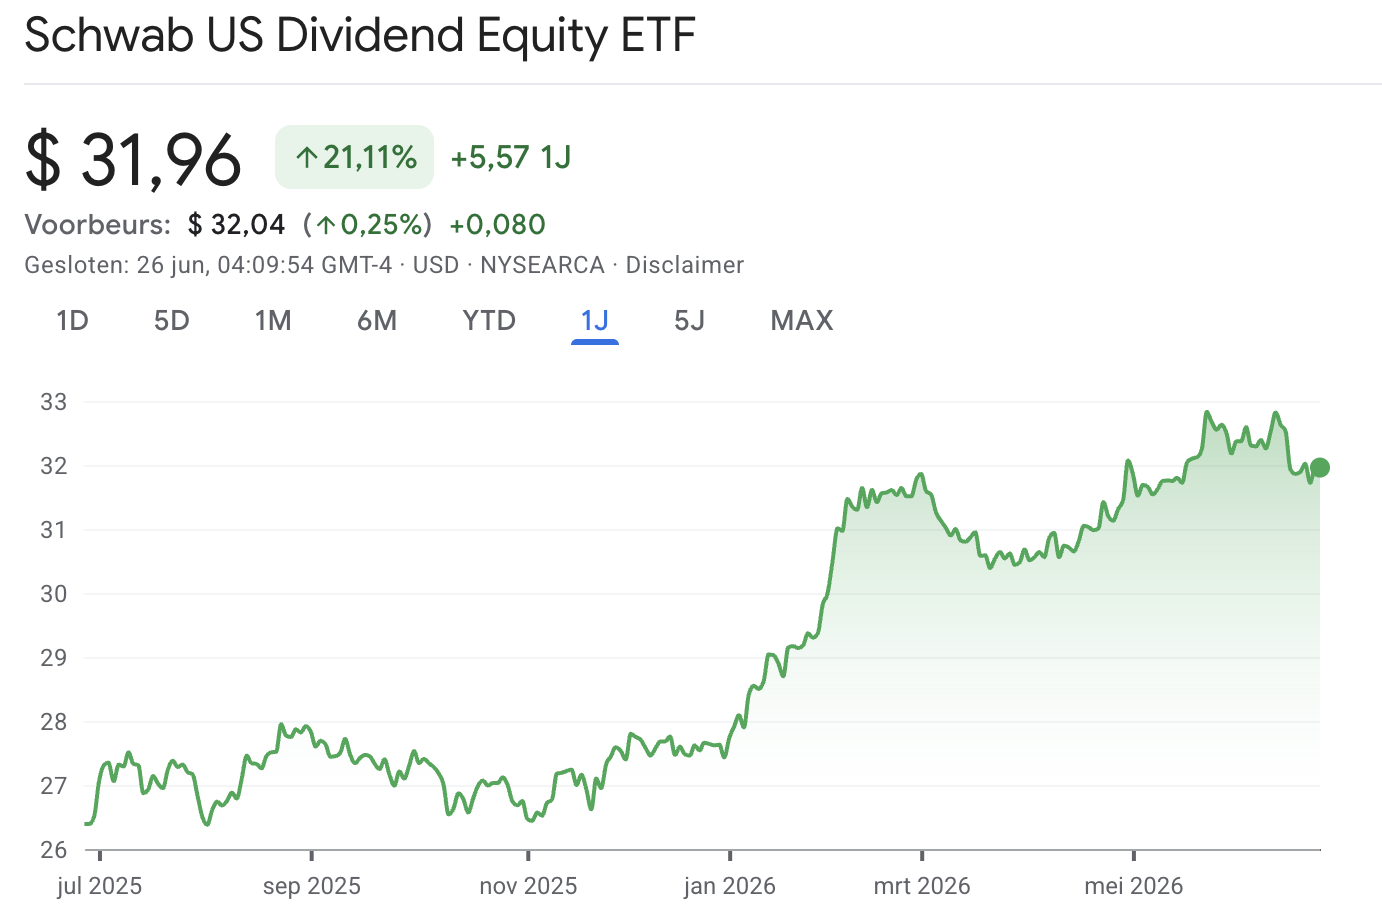Click the 28 y-axis value
The image size is (1382, 924).
[54, 722]
